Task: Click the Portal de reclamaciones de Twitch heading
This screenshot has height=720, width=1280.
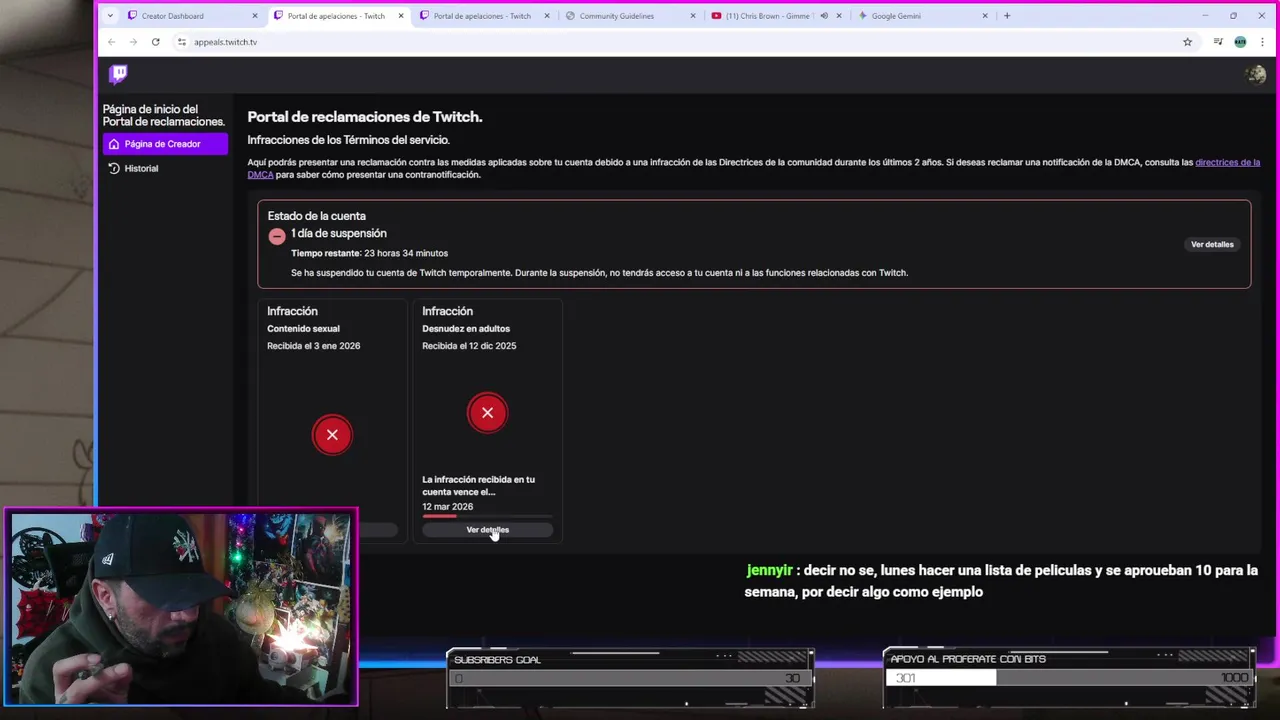Action: 365,117
